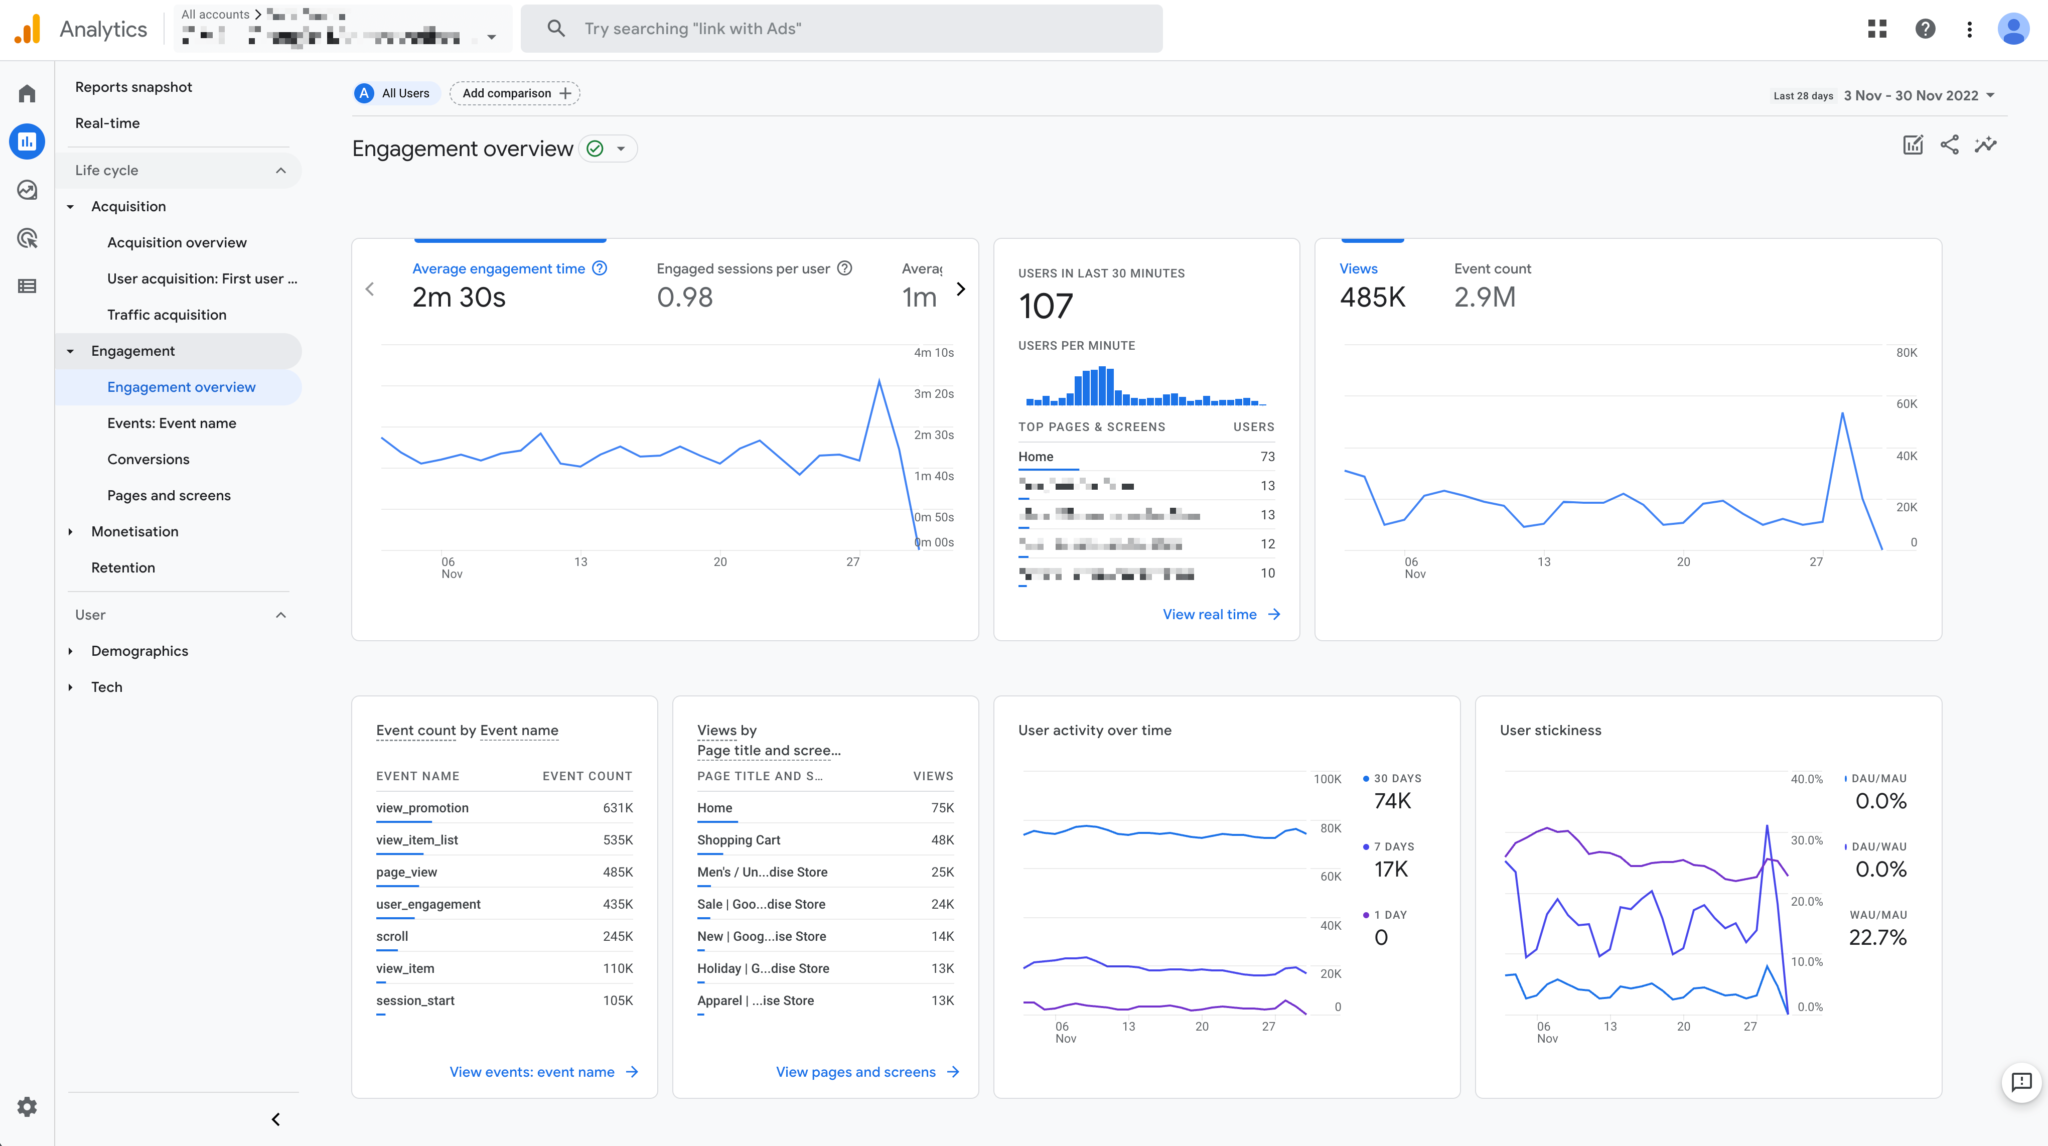View insights using the sparkle trend icon
This screenshot has height=1146, width=2048.
(1986, 144)
